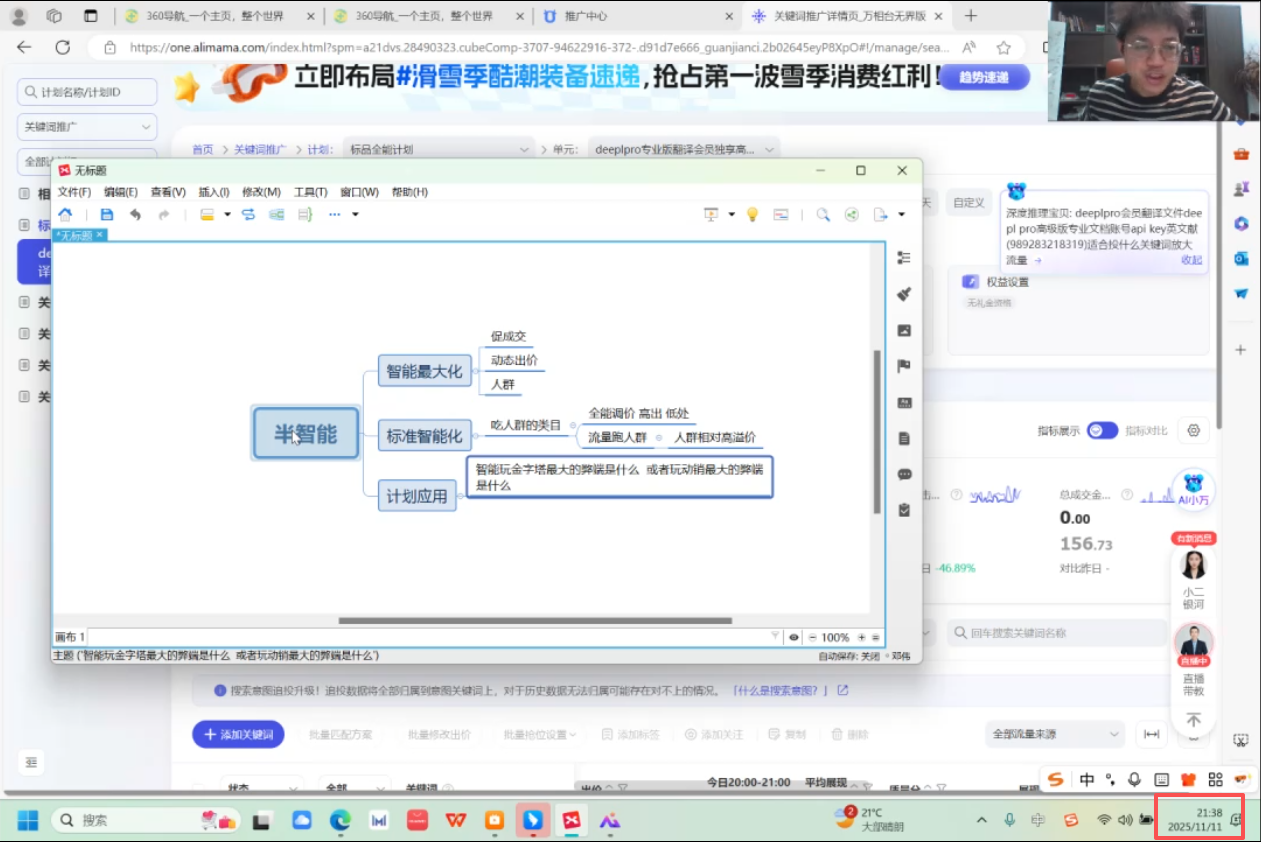Open the image panel icon in sidebar
The width and height of the screenshot is (1261, 842).
pyautogui.click(x=904, y=331)
